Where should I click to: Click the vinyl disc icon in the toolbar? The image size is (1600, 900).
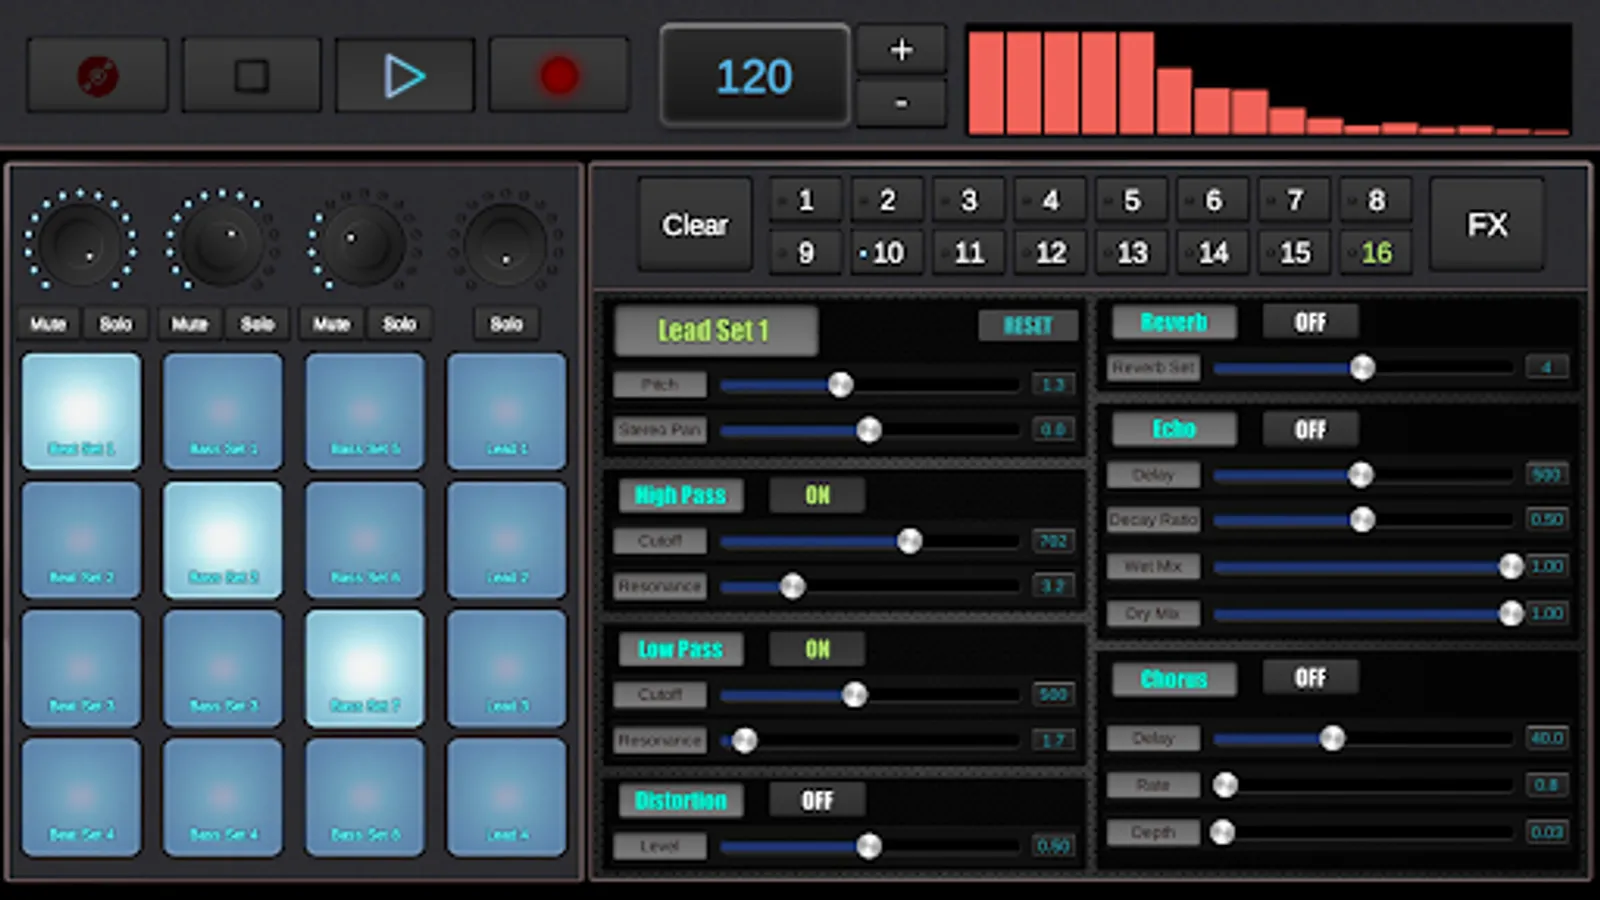(x=96, y=74)
